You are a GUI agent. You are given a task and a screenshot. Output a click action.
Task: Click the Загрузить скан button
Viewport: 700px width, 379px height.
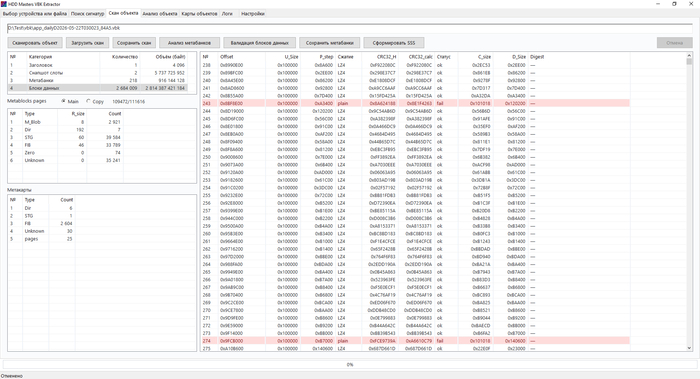(88, 43)
